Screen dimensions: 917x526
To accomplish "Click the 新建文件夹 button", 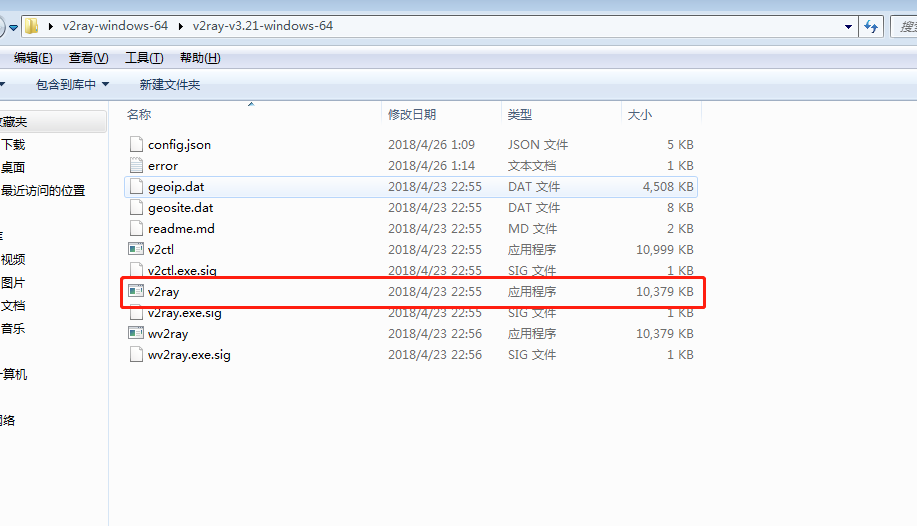I will 170,85.
